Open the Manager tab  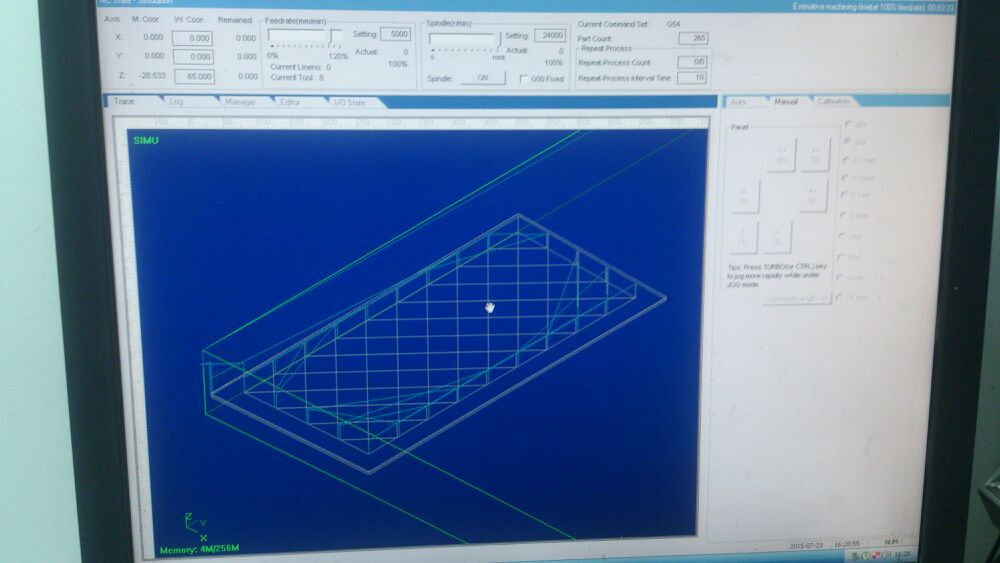click(x=240, y=102)
